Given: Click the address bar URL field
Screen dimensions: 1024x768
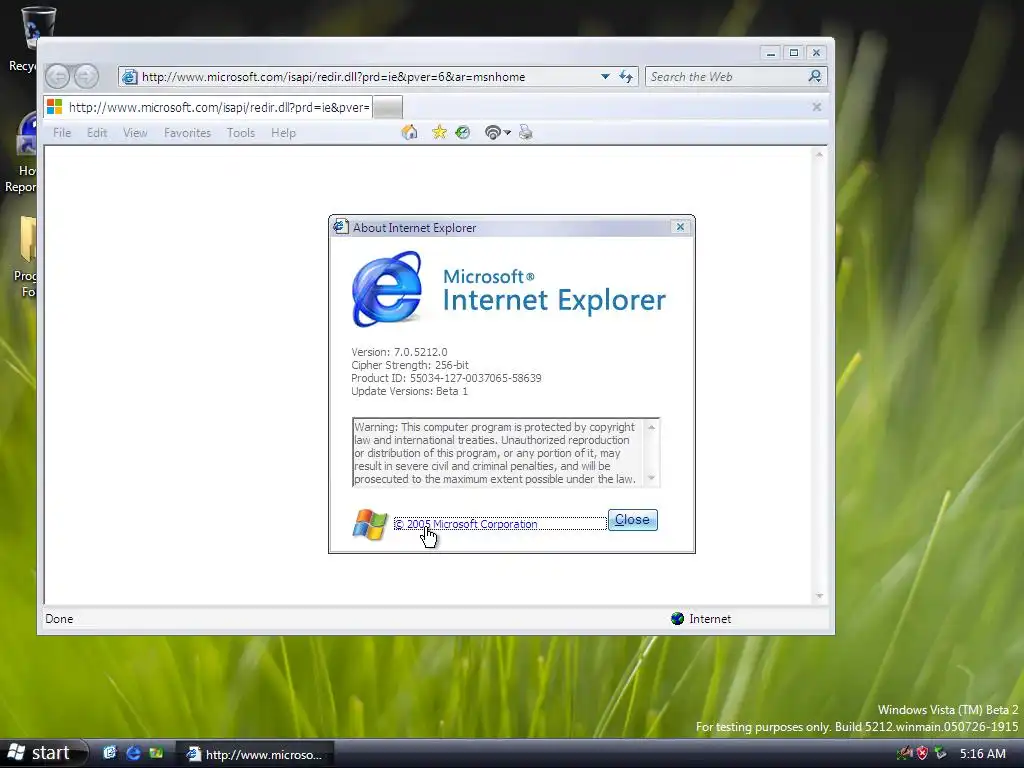Looking at the screenshot, I should pos(367,76).
